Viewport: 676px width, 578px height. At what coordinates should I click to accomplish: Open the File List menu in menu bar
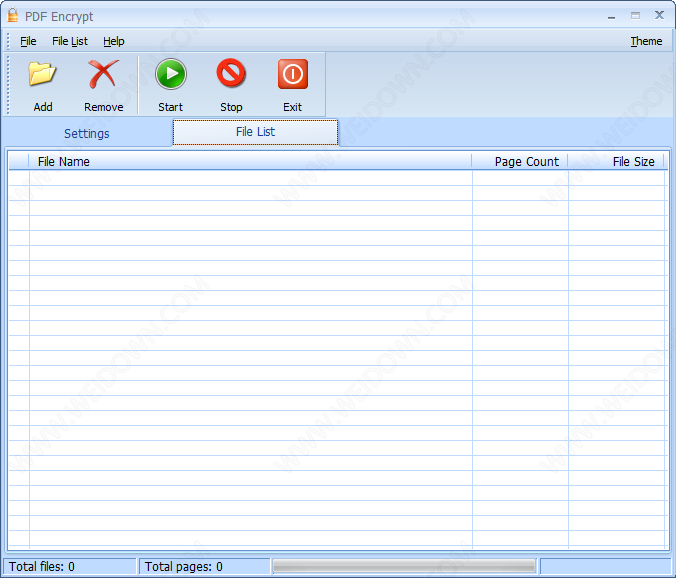[70, 41]
